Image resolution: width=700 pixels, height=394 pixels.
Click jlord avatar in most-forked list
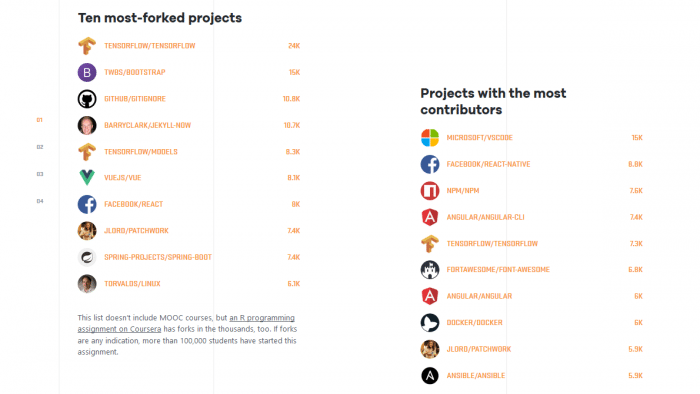tap(87, 231)
